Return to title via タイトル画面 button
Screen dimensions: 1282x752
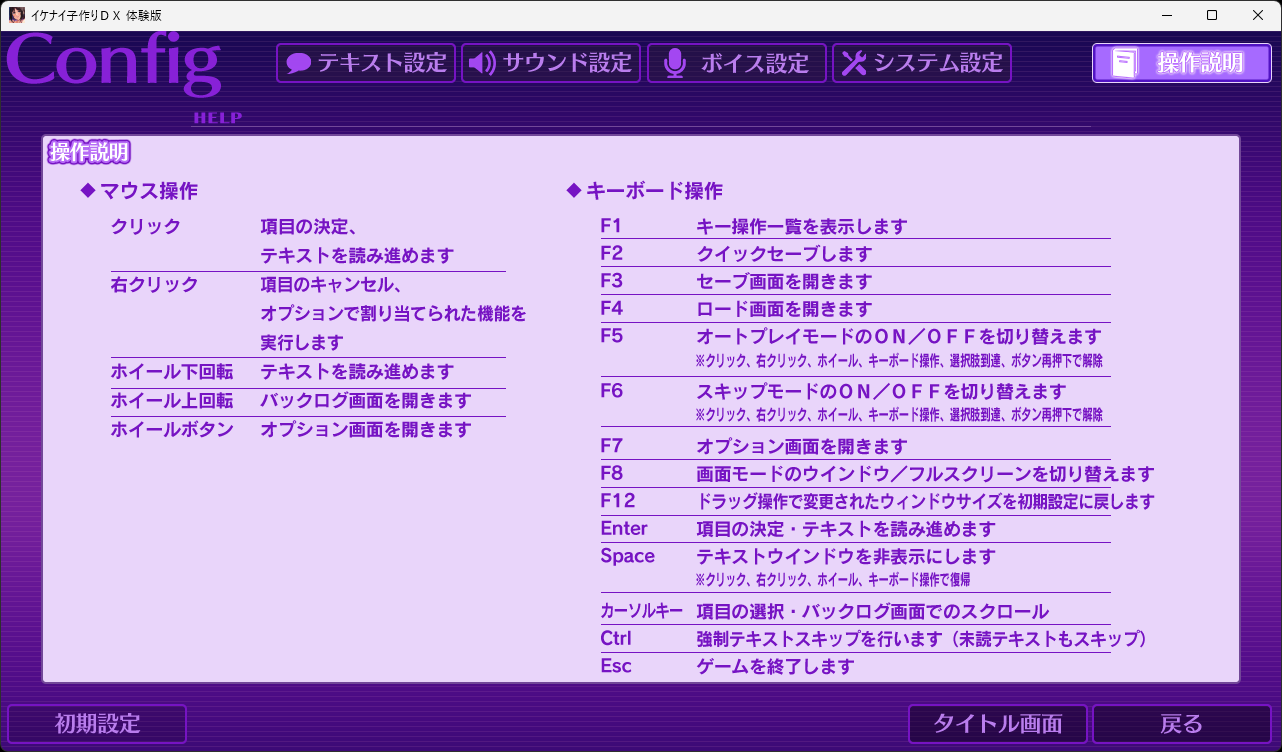(997, 724)
